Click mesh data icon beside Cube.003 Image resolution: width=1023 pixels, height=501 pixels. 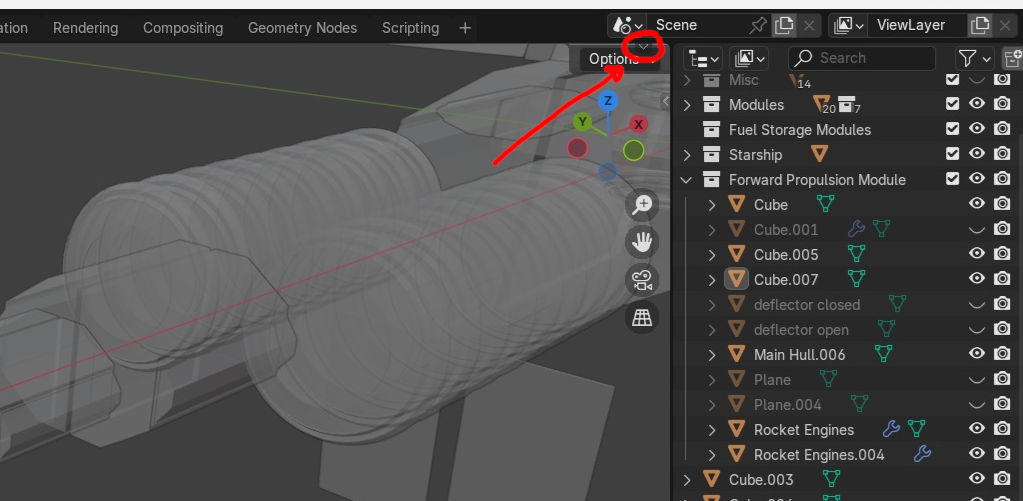click(x=831, y=479)
